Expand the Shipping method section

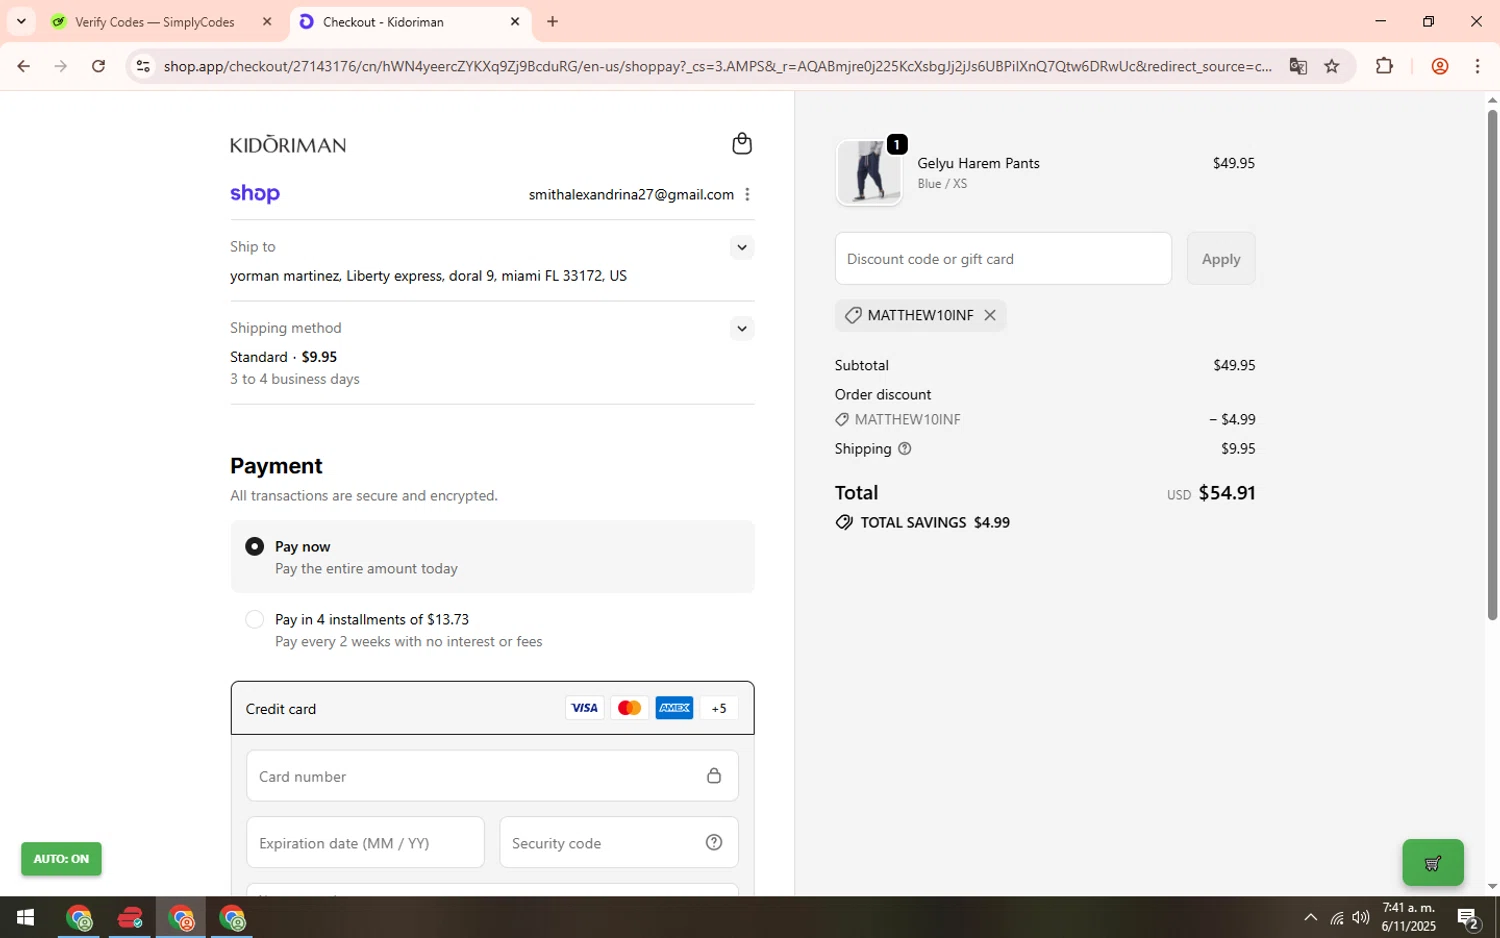click(741, 328)
